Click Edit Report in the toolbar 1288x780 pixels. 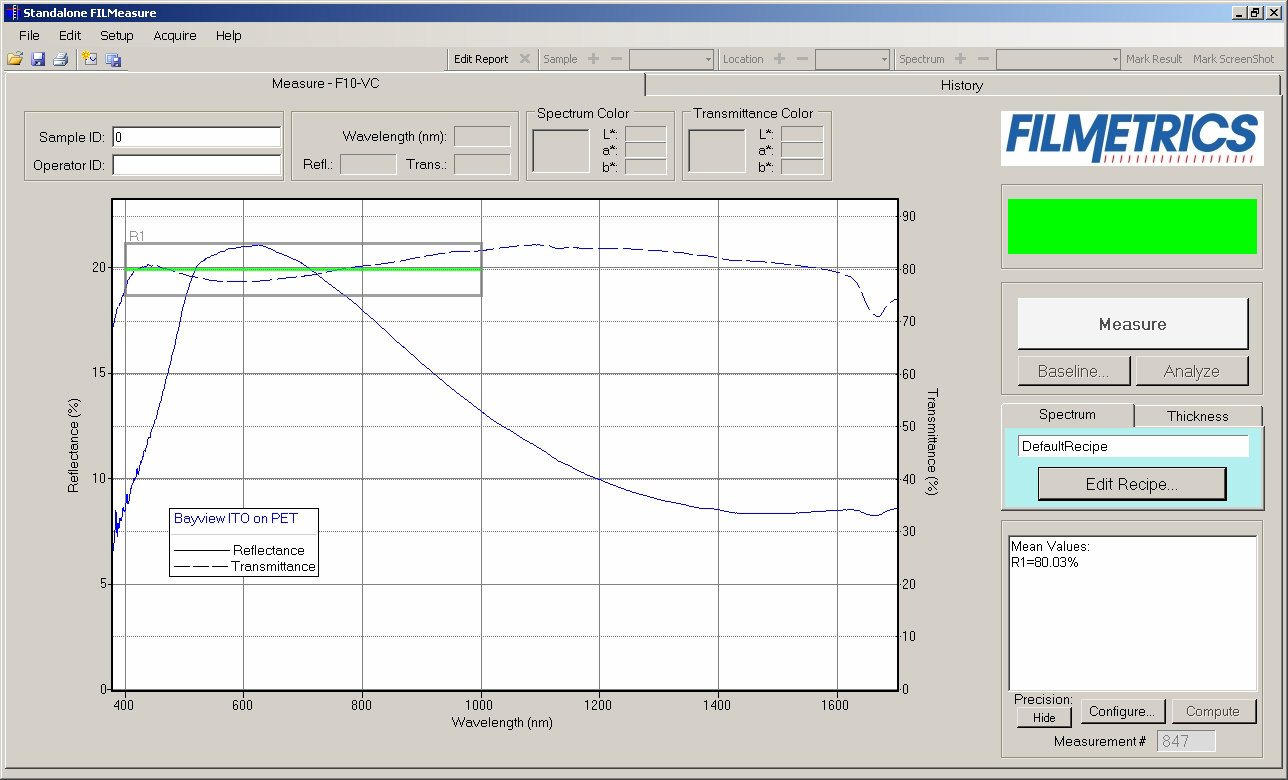click(x=481, y=59)
